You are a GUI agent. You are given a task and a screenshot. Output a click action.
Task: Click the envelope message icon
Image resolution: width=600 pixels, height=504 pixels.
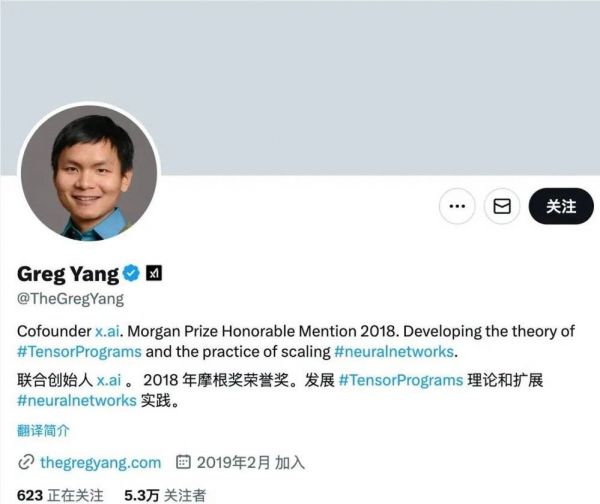tap(502, 206)
